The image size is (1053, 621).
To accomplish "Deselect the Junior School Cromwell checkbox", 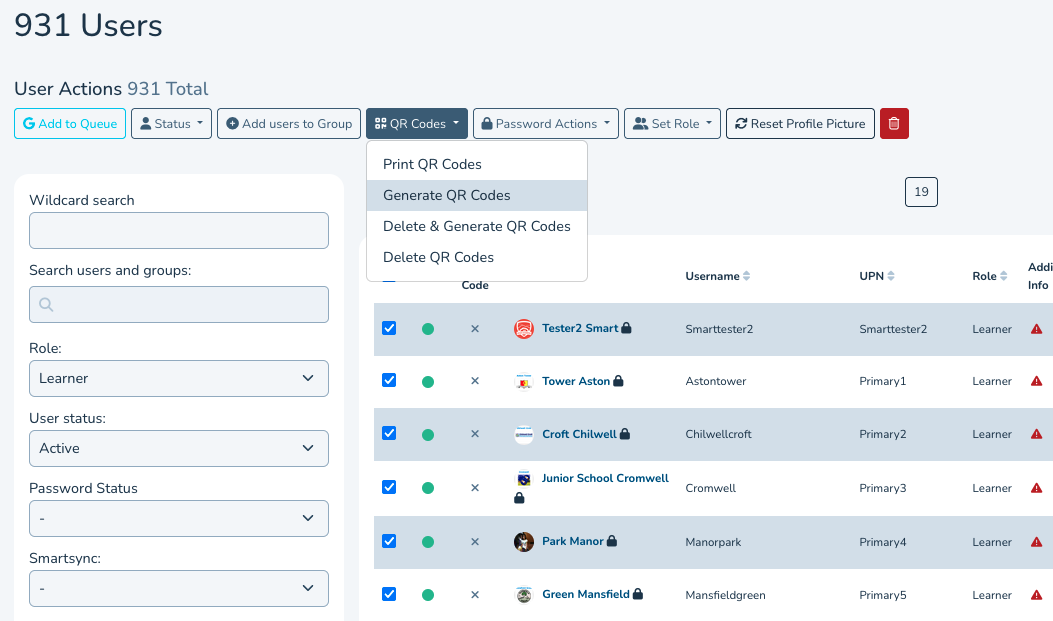I will (389, 488).
